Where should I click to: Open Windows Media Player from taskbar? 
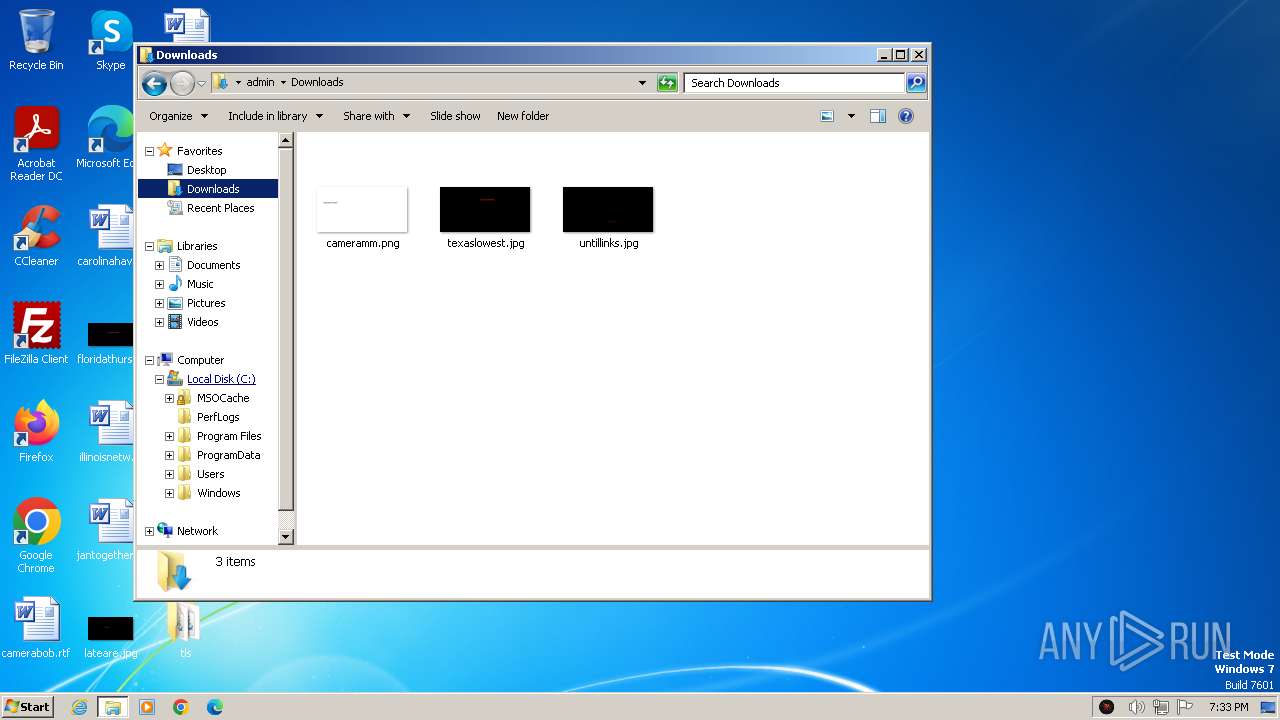pyautogui.click(x=147, y=707)
